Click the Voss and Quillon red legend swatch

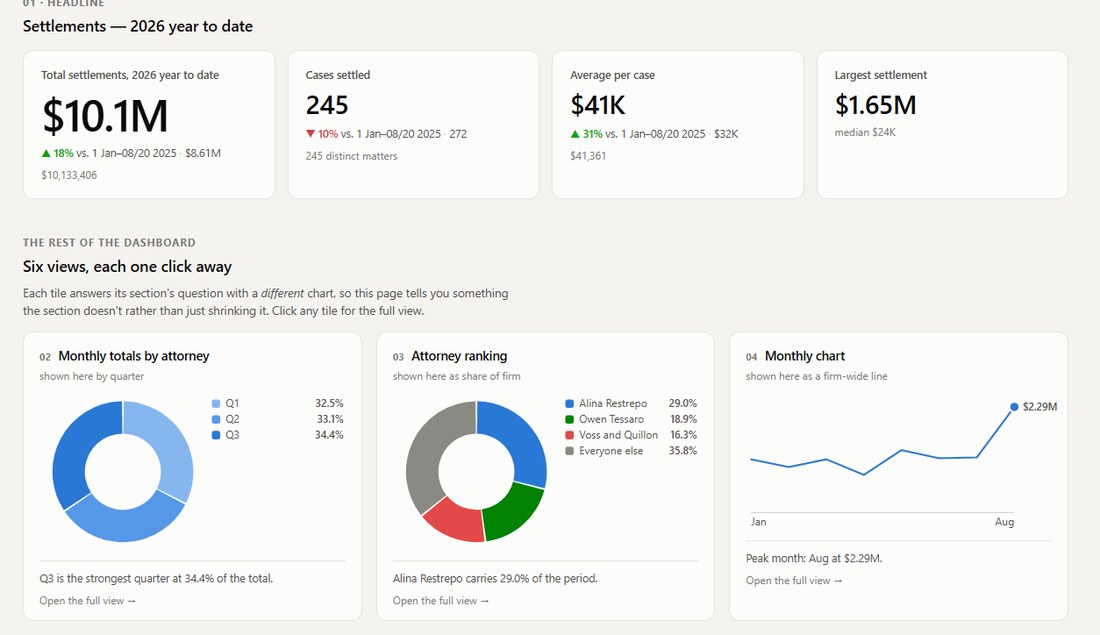[570, 435]
